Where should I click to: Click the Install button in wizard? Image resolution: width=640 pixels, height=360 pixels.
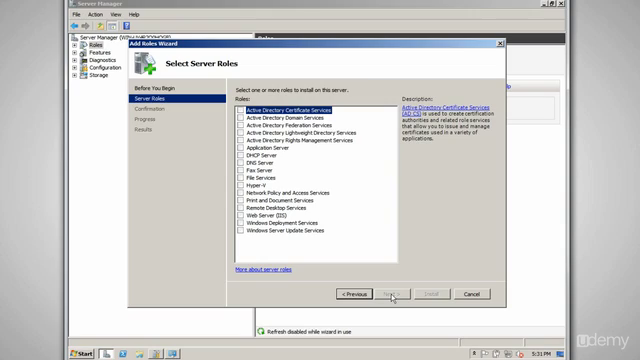[x=432, y=294]
